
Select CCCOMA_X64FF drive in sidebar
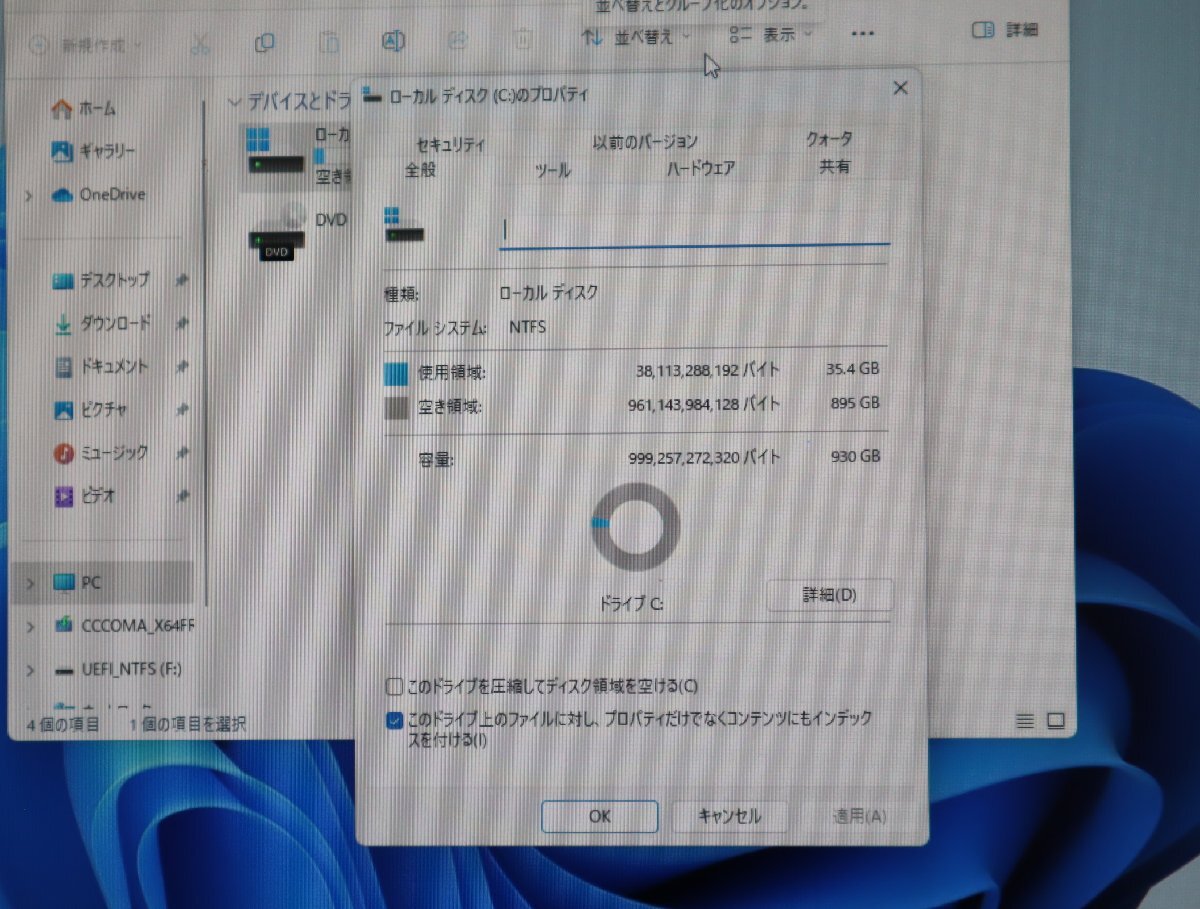[124, 626]
